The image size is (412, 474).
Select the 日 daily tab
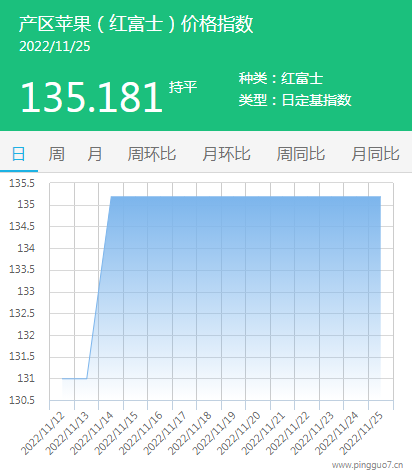(19, 154)
